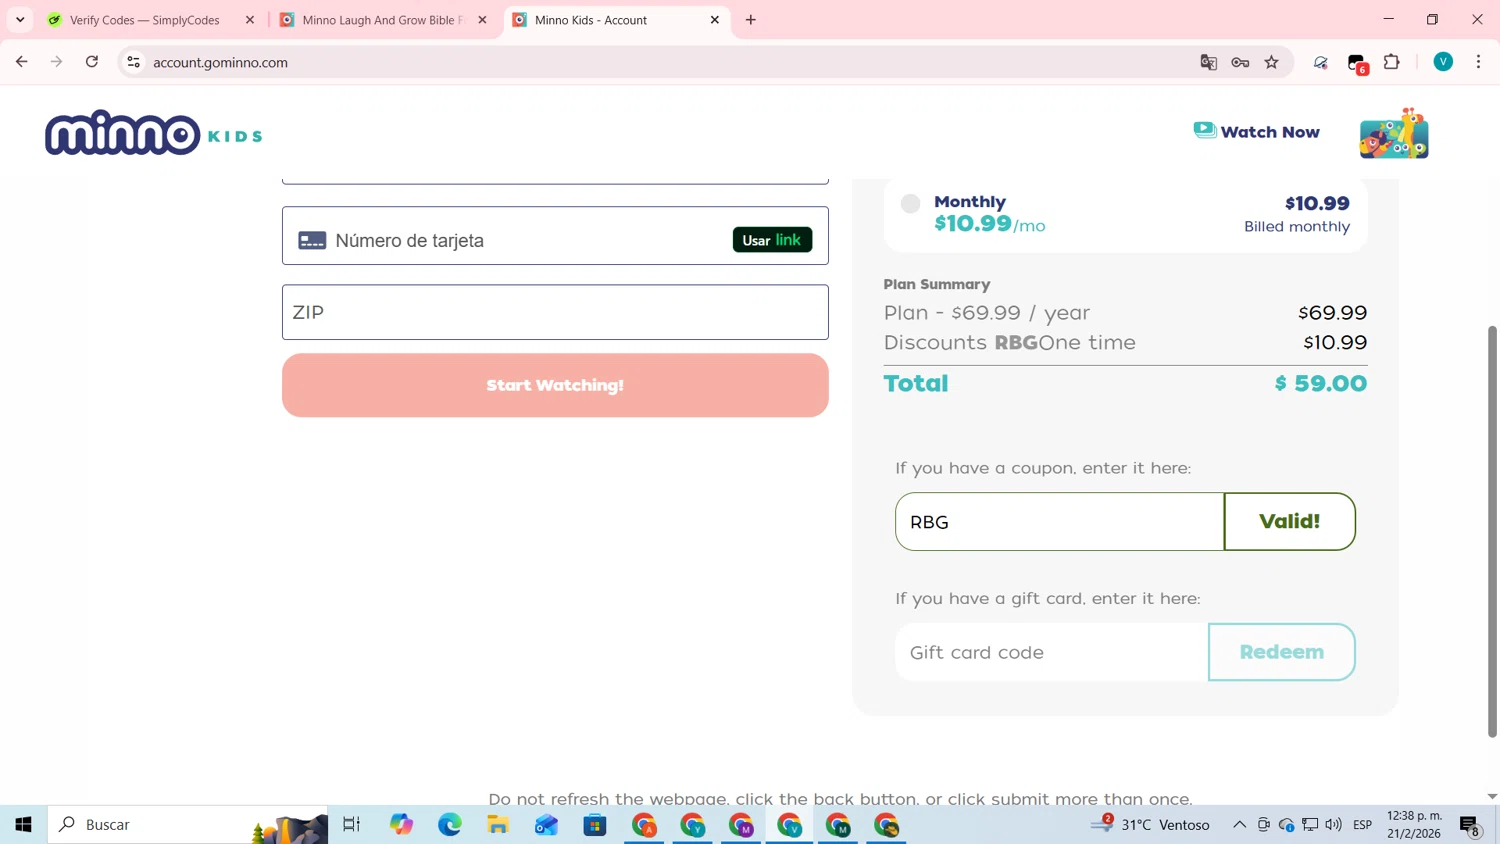Screen dimensions: 1500x844
Task: Open the Minno Kids logo link
Action: [x=153, y=133]
